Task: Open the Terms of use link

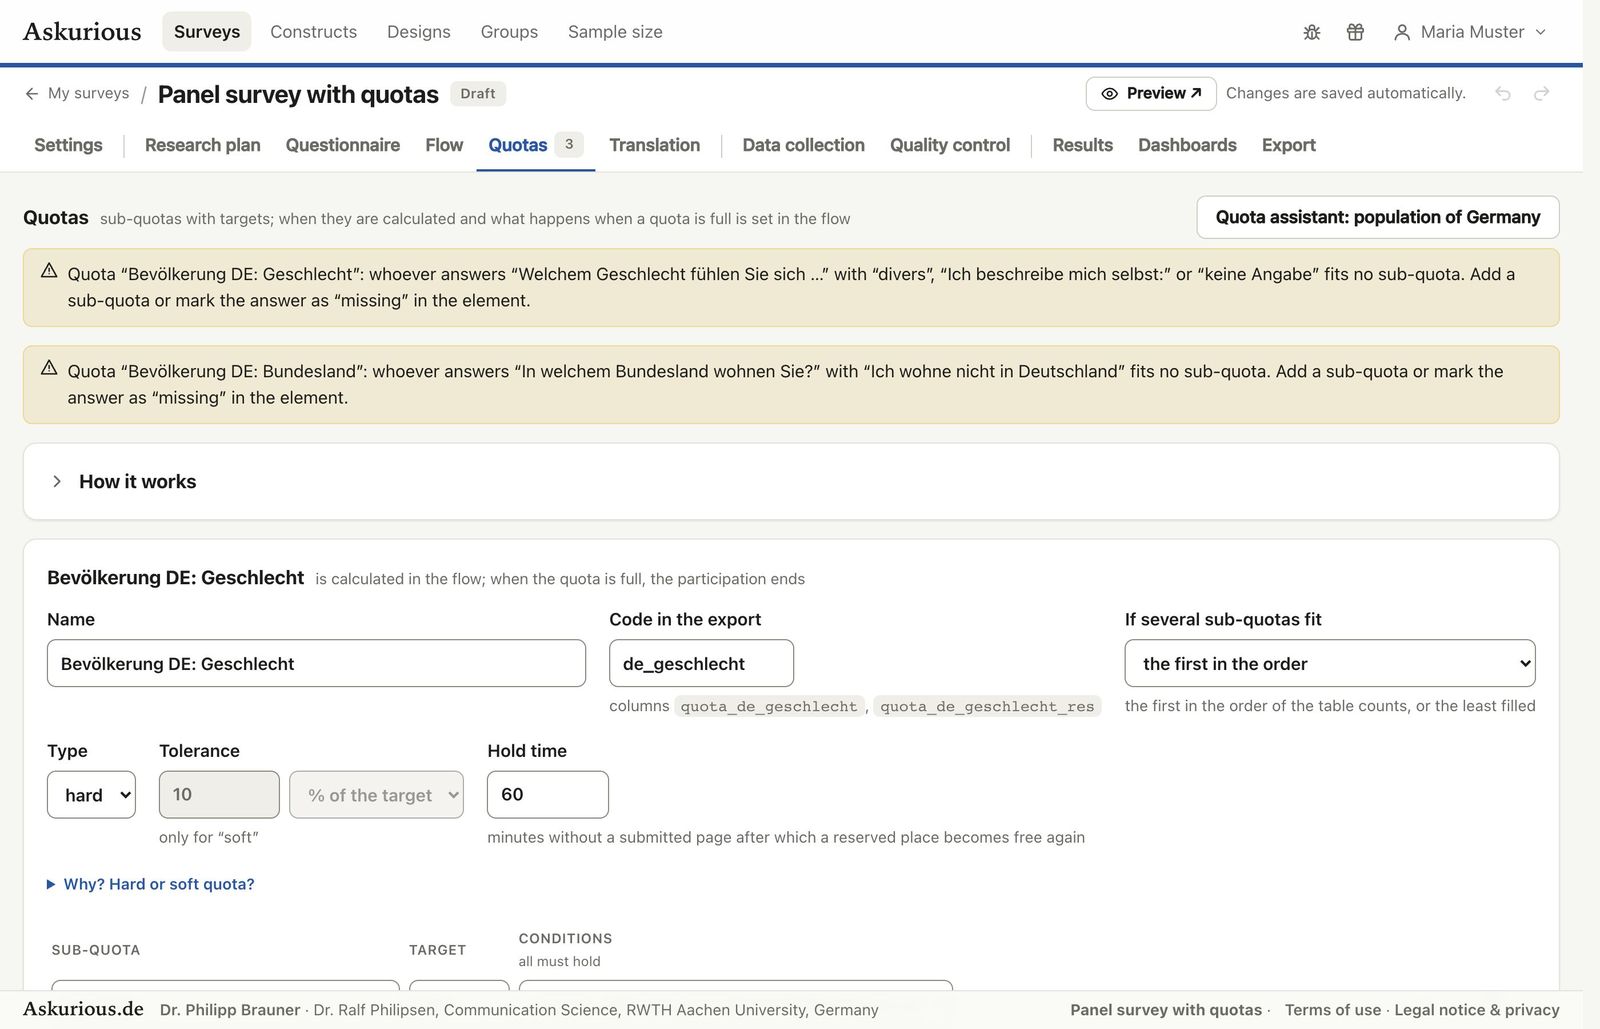Action: [x=1332, y=1010]
